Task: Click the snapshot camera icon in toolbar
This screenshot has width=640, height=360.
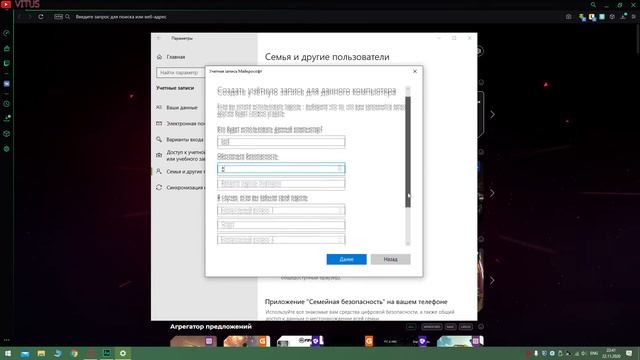Action: pyautogui.click(x=569, y=17)
